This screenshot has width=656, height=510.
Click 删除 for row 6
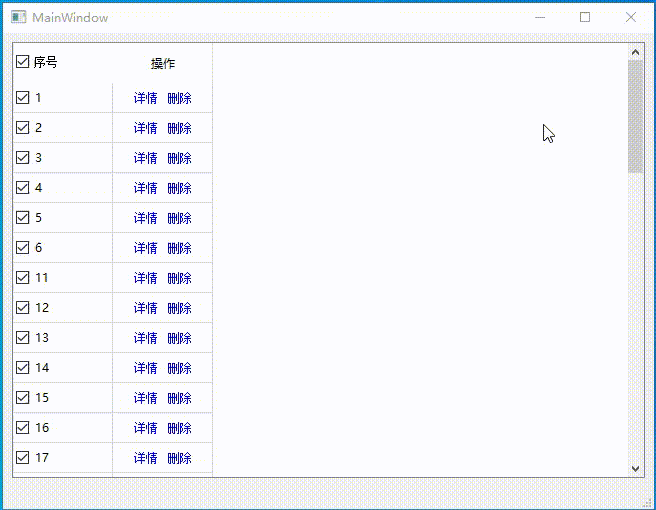[x=179, y=248]
